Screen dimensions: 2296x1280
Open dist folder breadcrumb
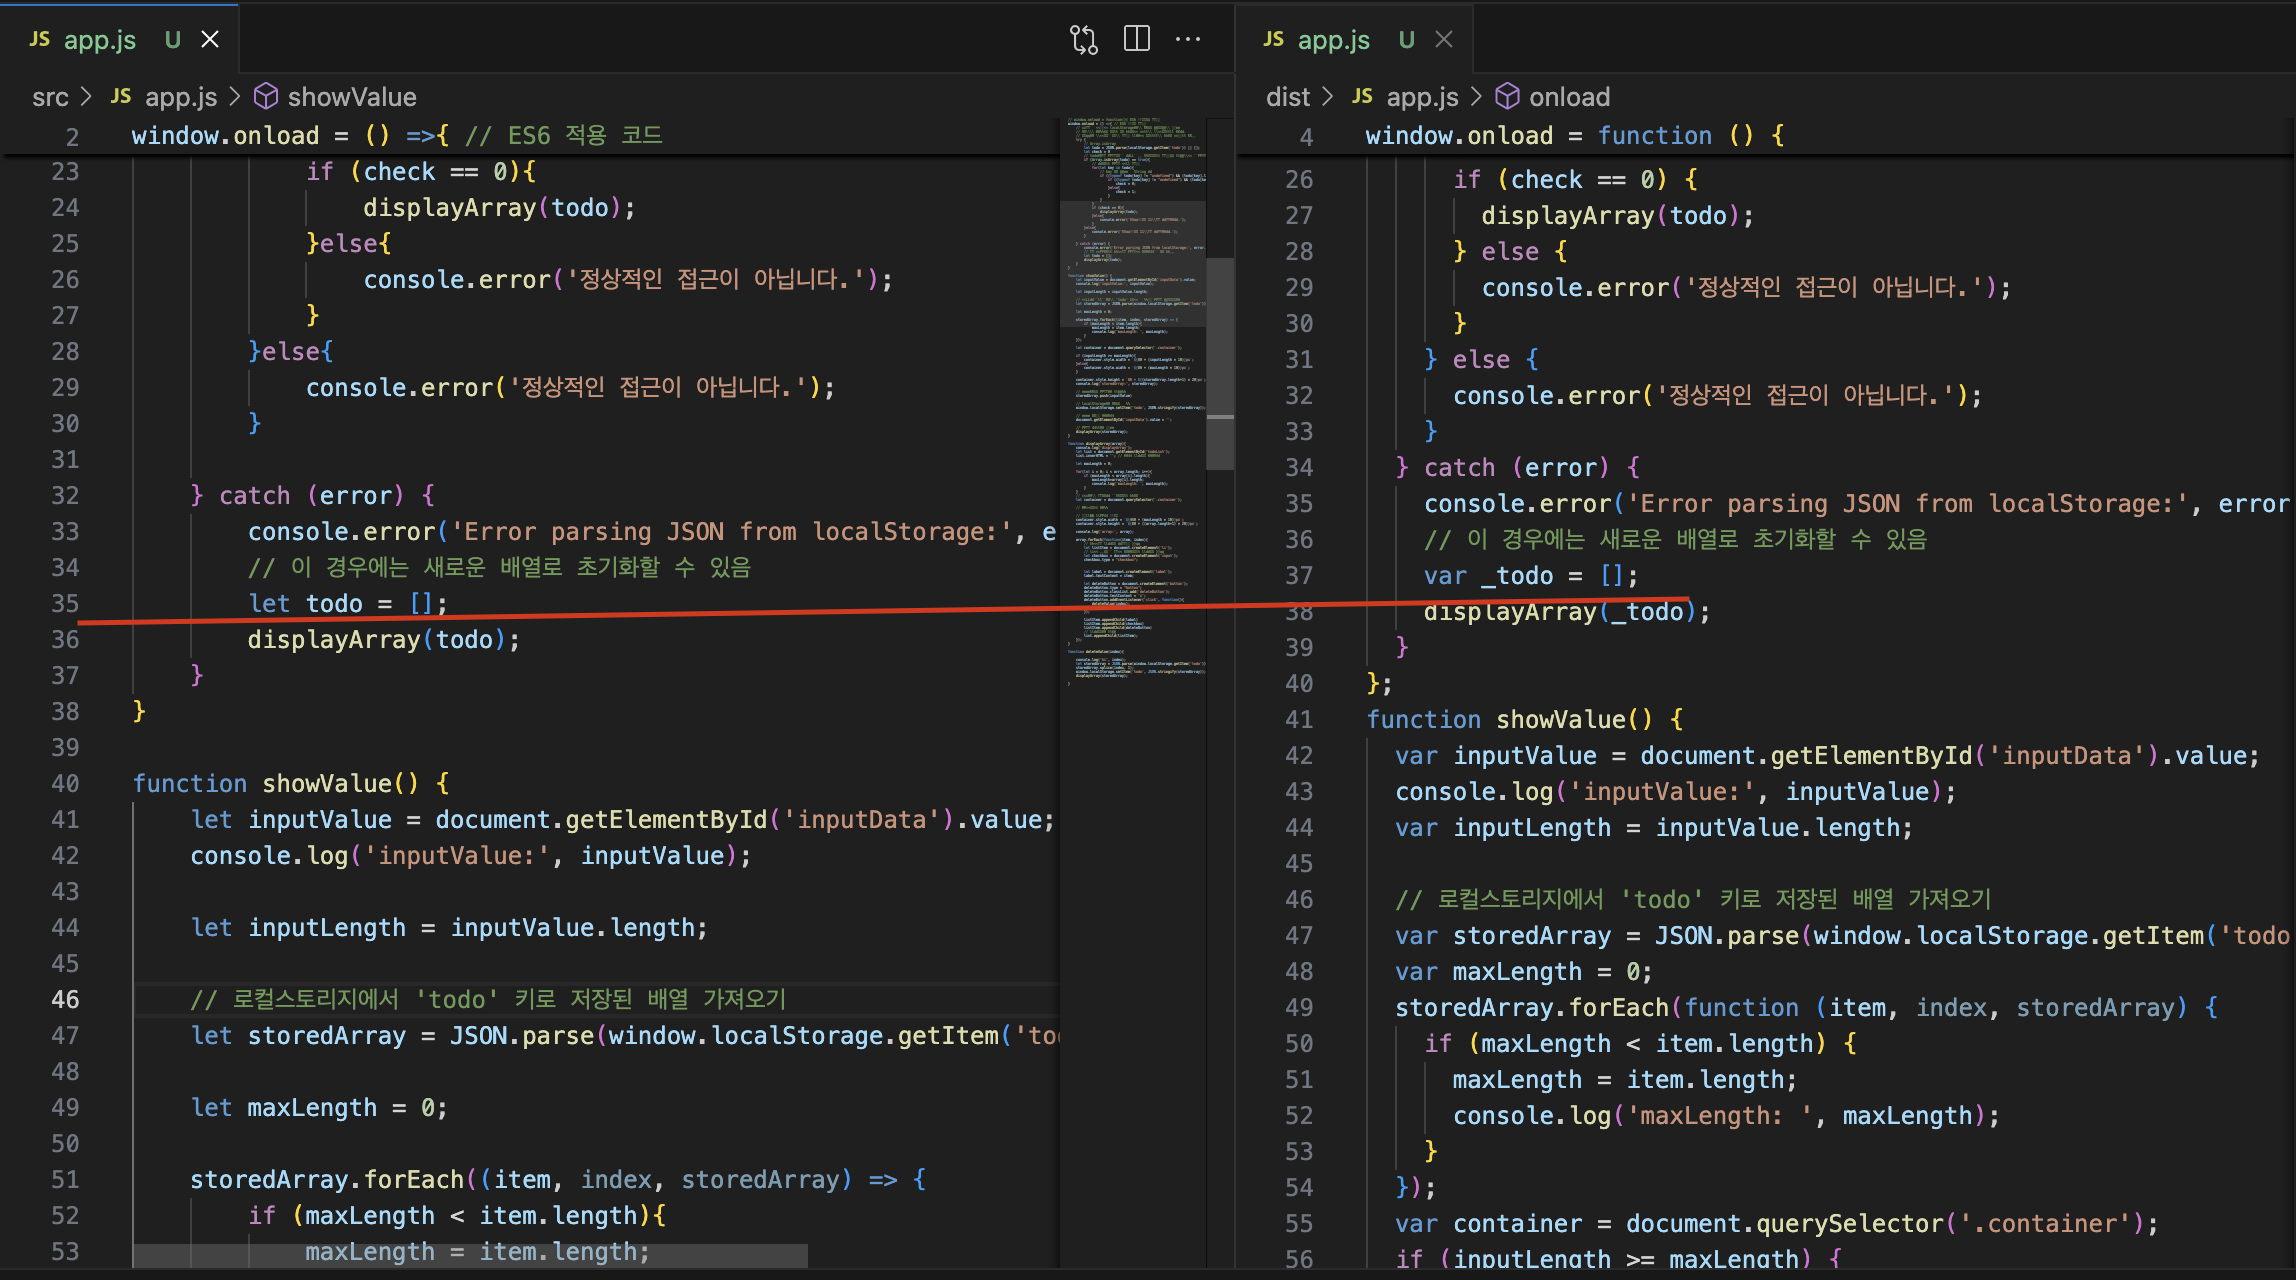click(x=1287, y=97)
